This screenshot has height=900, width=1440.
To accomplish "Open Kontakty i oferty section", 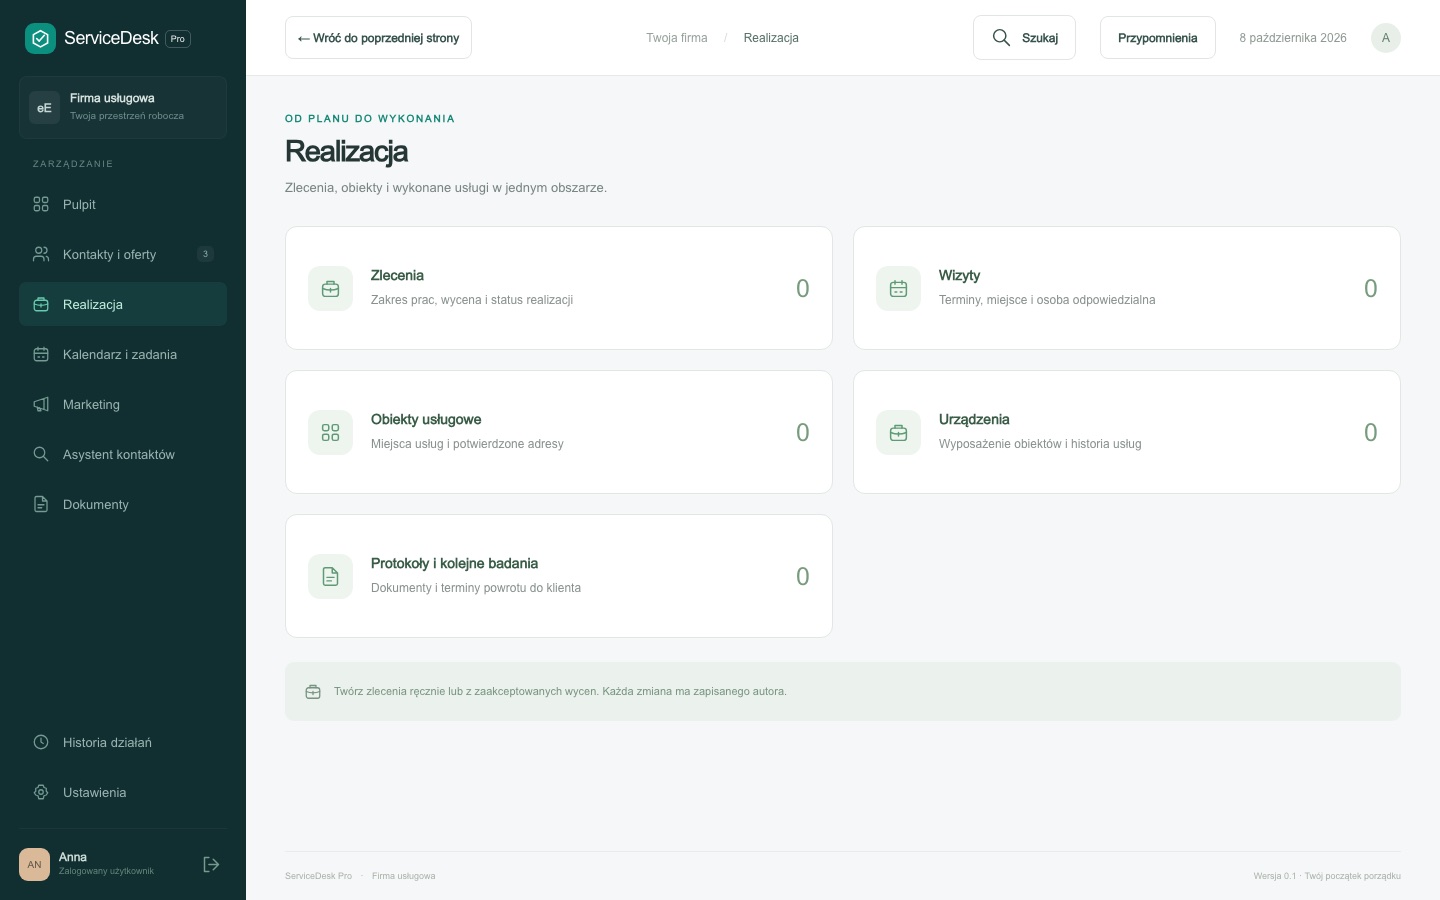I will 123,254.
